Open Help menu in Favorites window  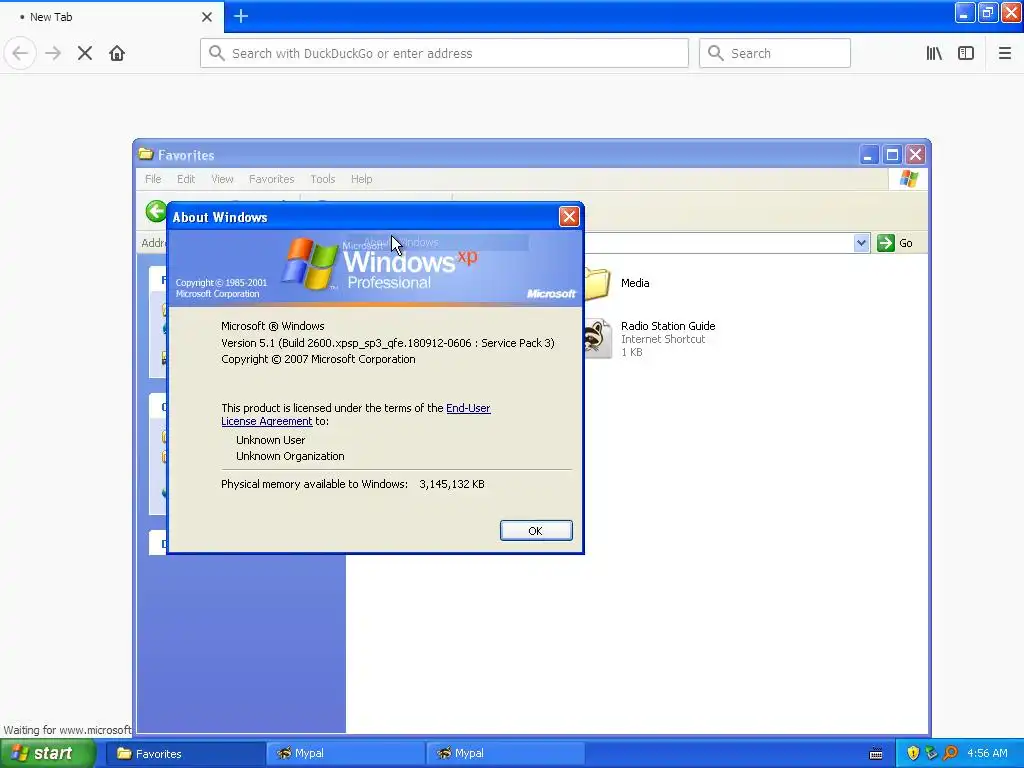point(361,179)
